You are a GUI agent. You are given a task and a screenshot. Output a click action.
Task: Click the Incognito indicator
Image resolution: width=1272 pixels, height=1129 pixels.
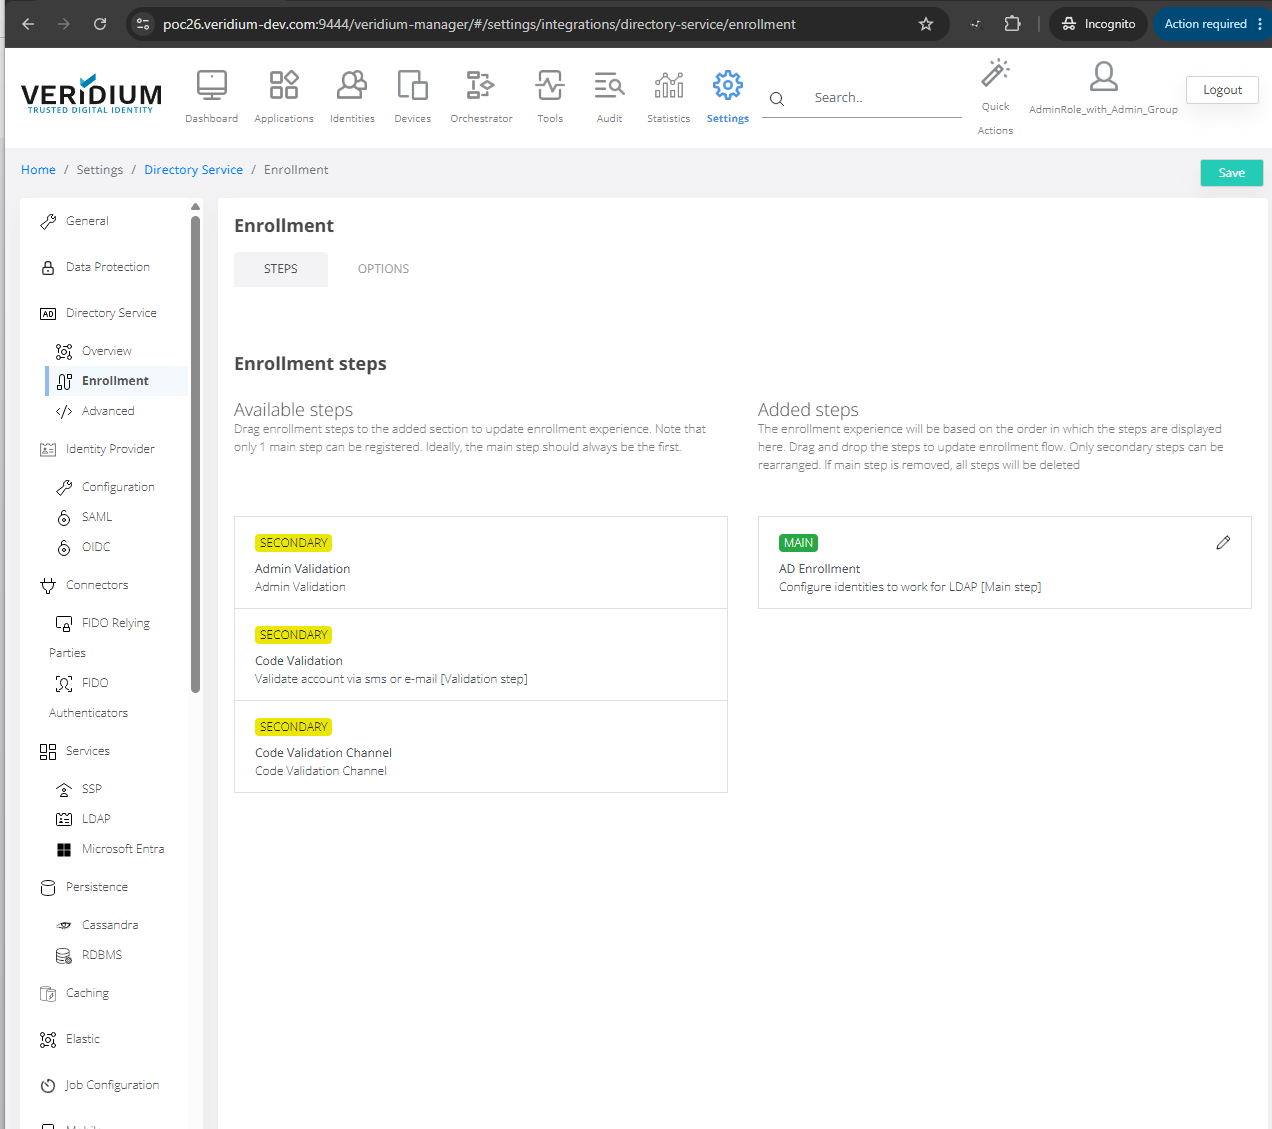1098,24
